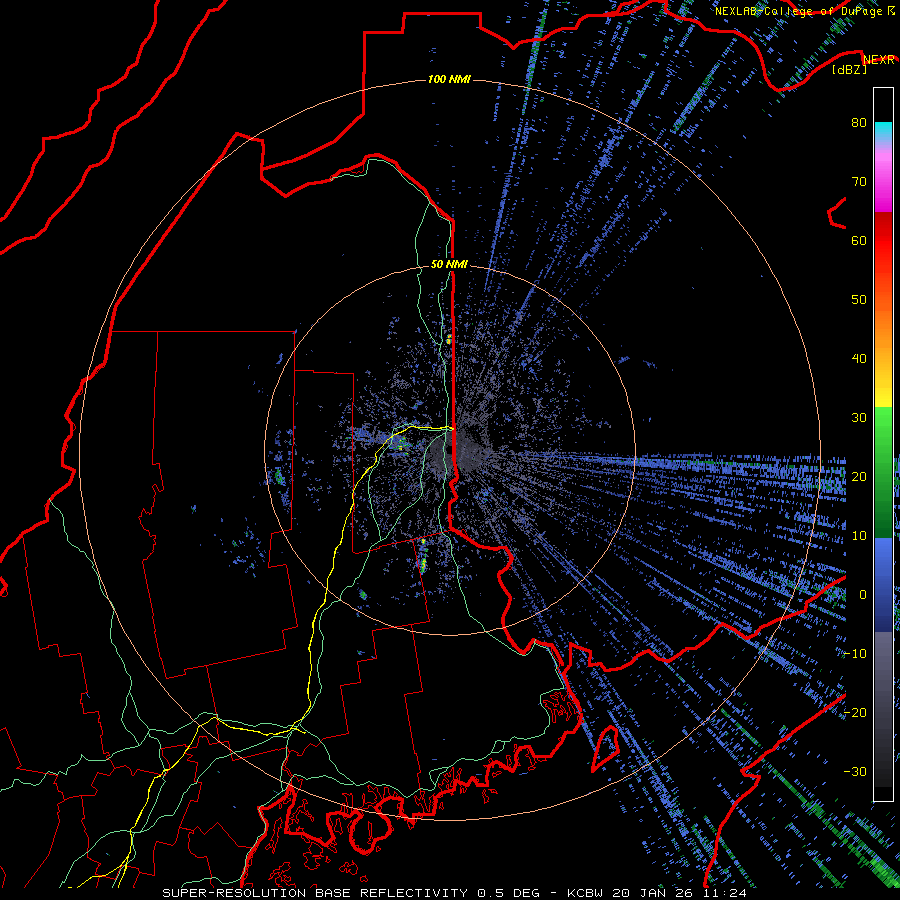The height and width of the screenshot is (900, 900).
Task: Click the 50 dBZ scale value
Action: point(859,300)
